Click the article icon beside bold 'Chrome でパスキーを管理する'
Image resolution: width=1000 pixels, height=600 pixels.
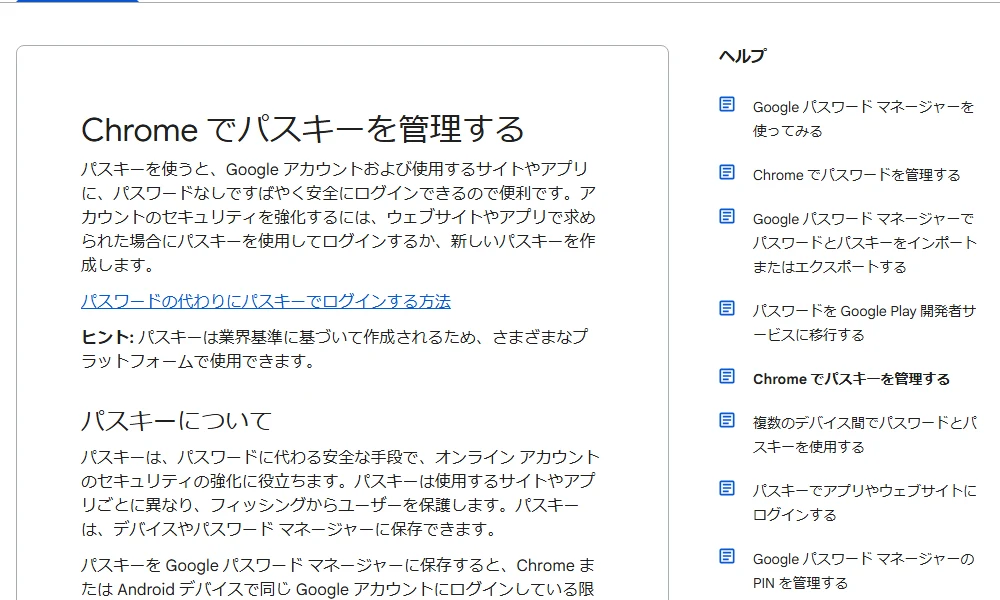click(727, 377)
